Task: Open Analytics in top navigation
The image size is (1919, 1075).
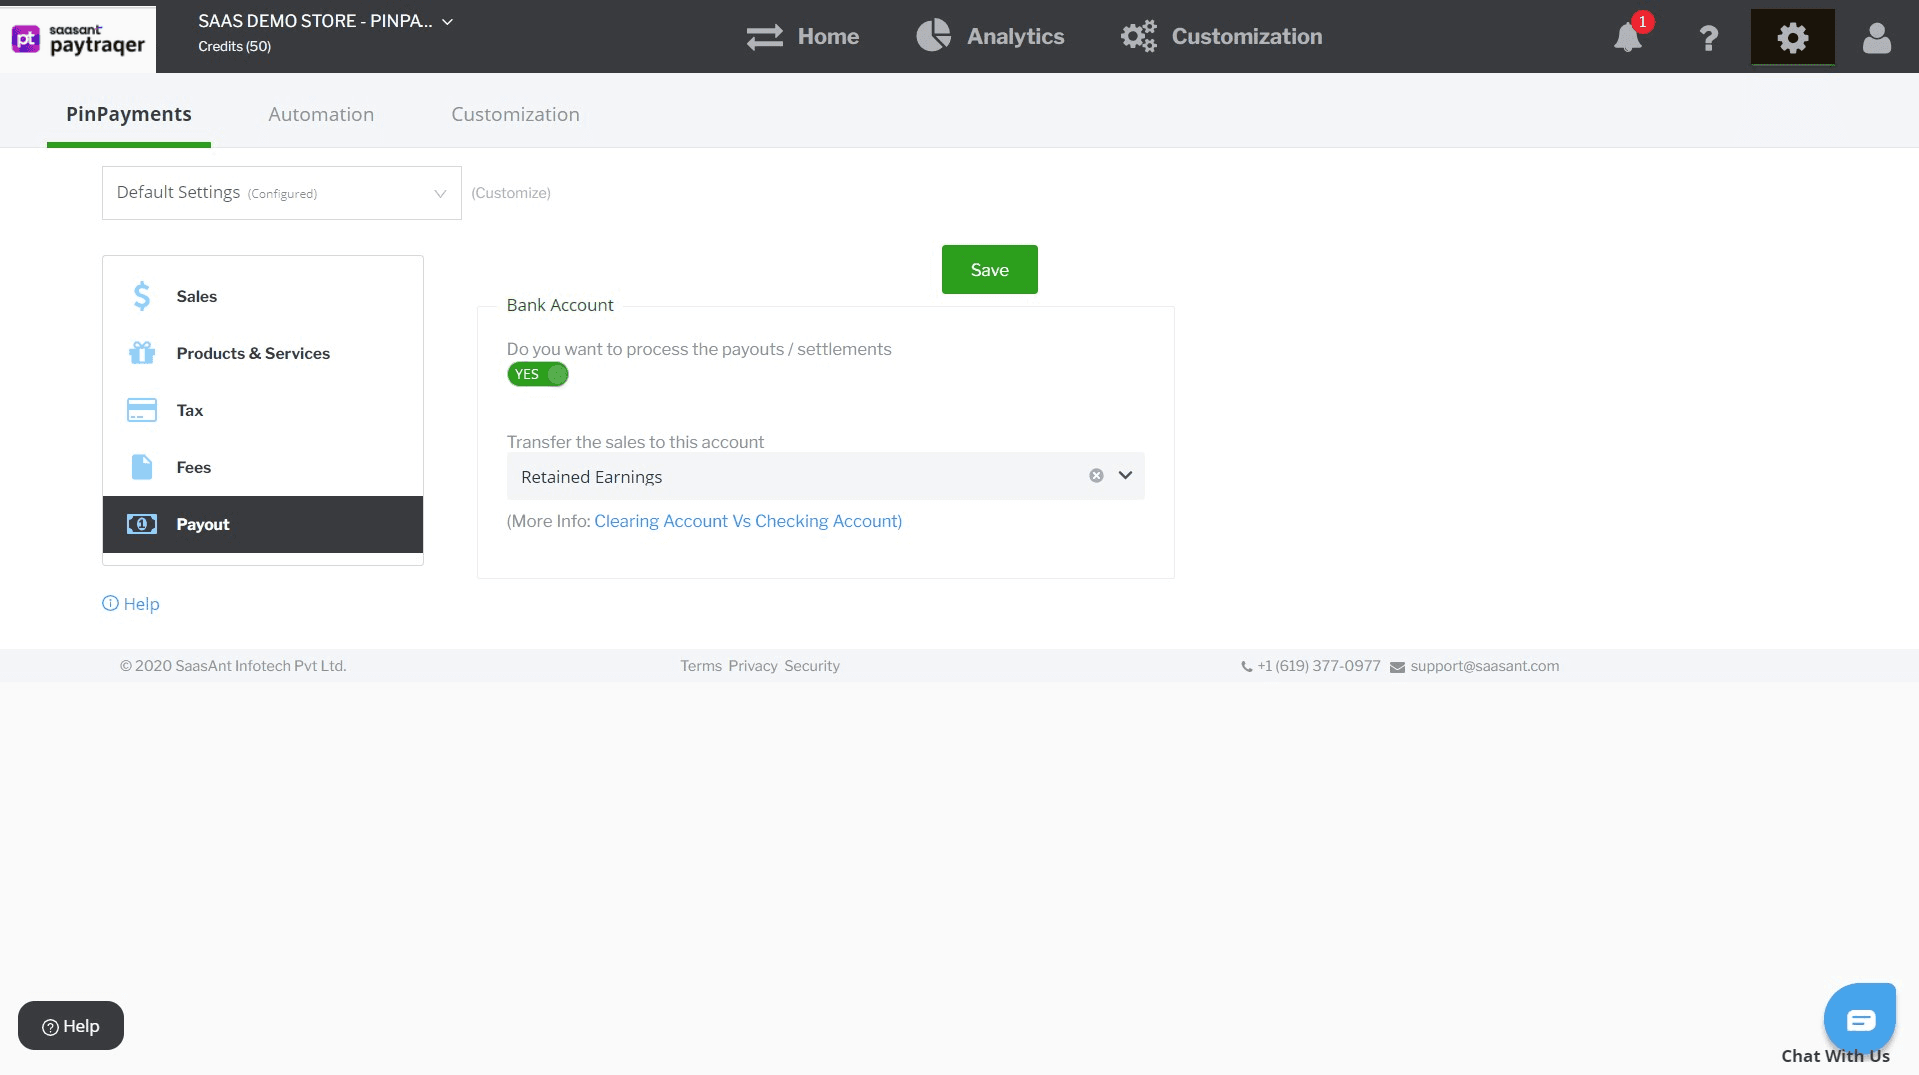Action: [990, 37]
